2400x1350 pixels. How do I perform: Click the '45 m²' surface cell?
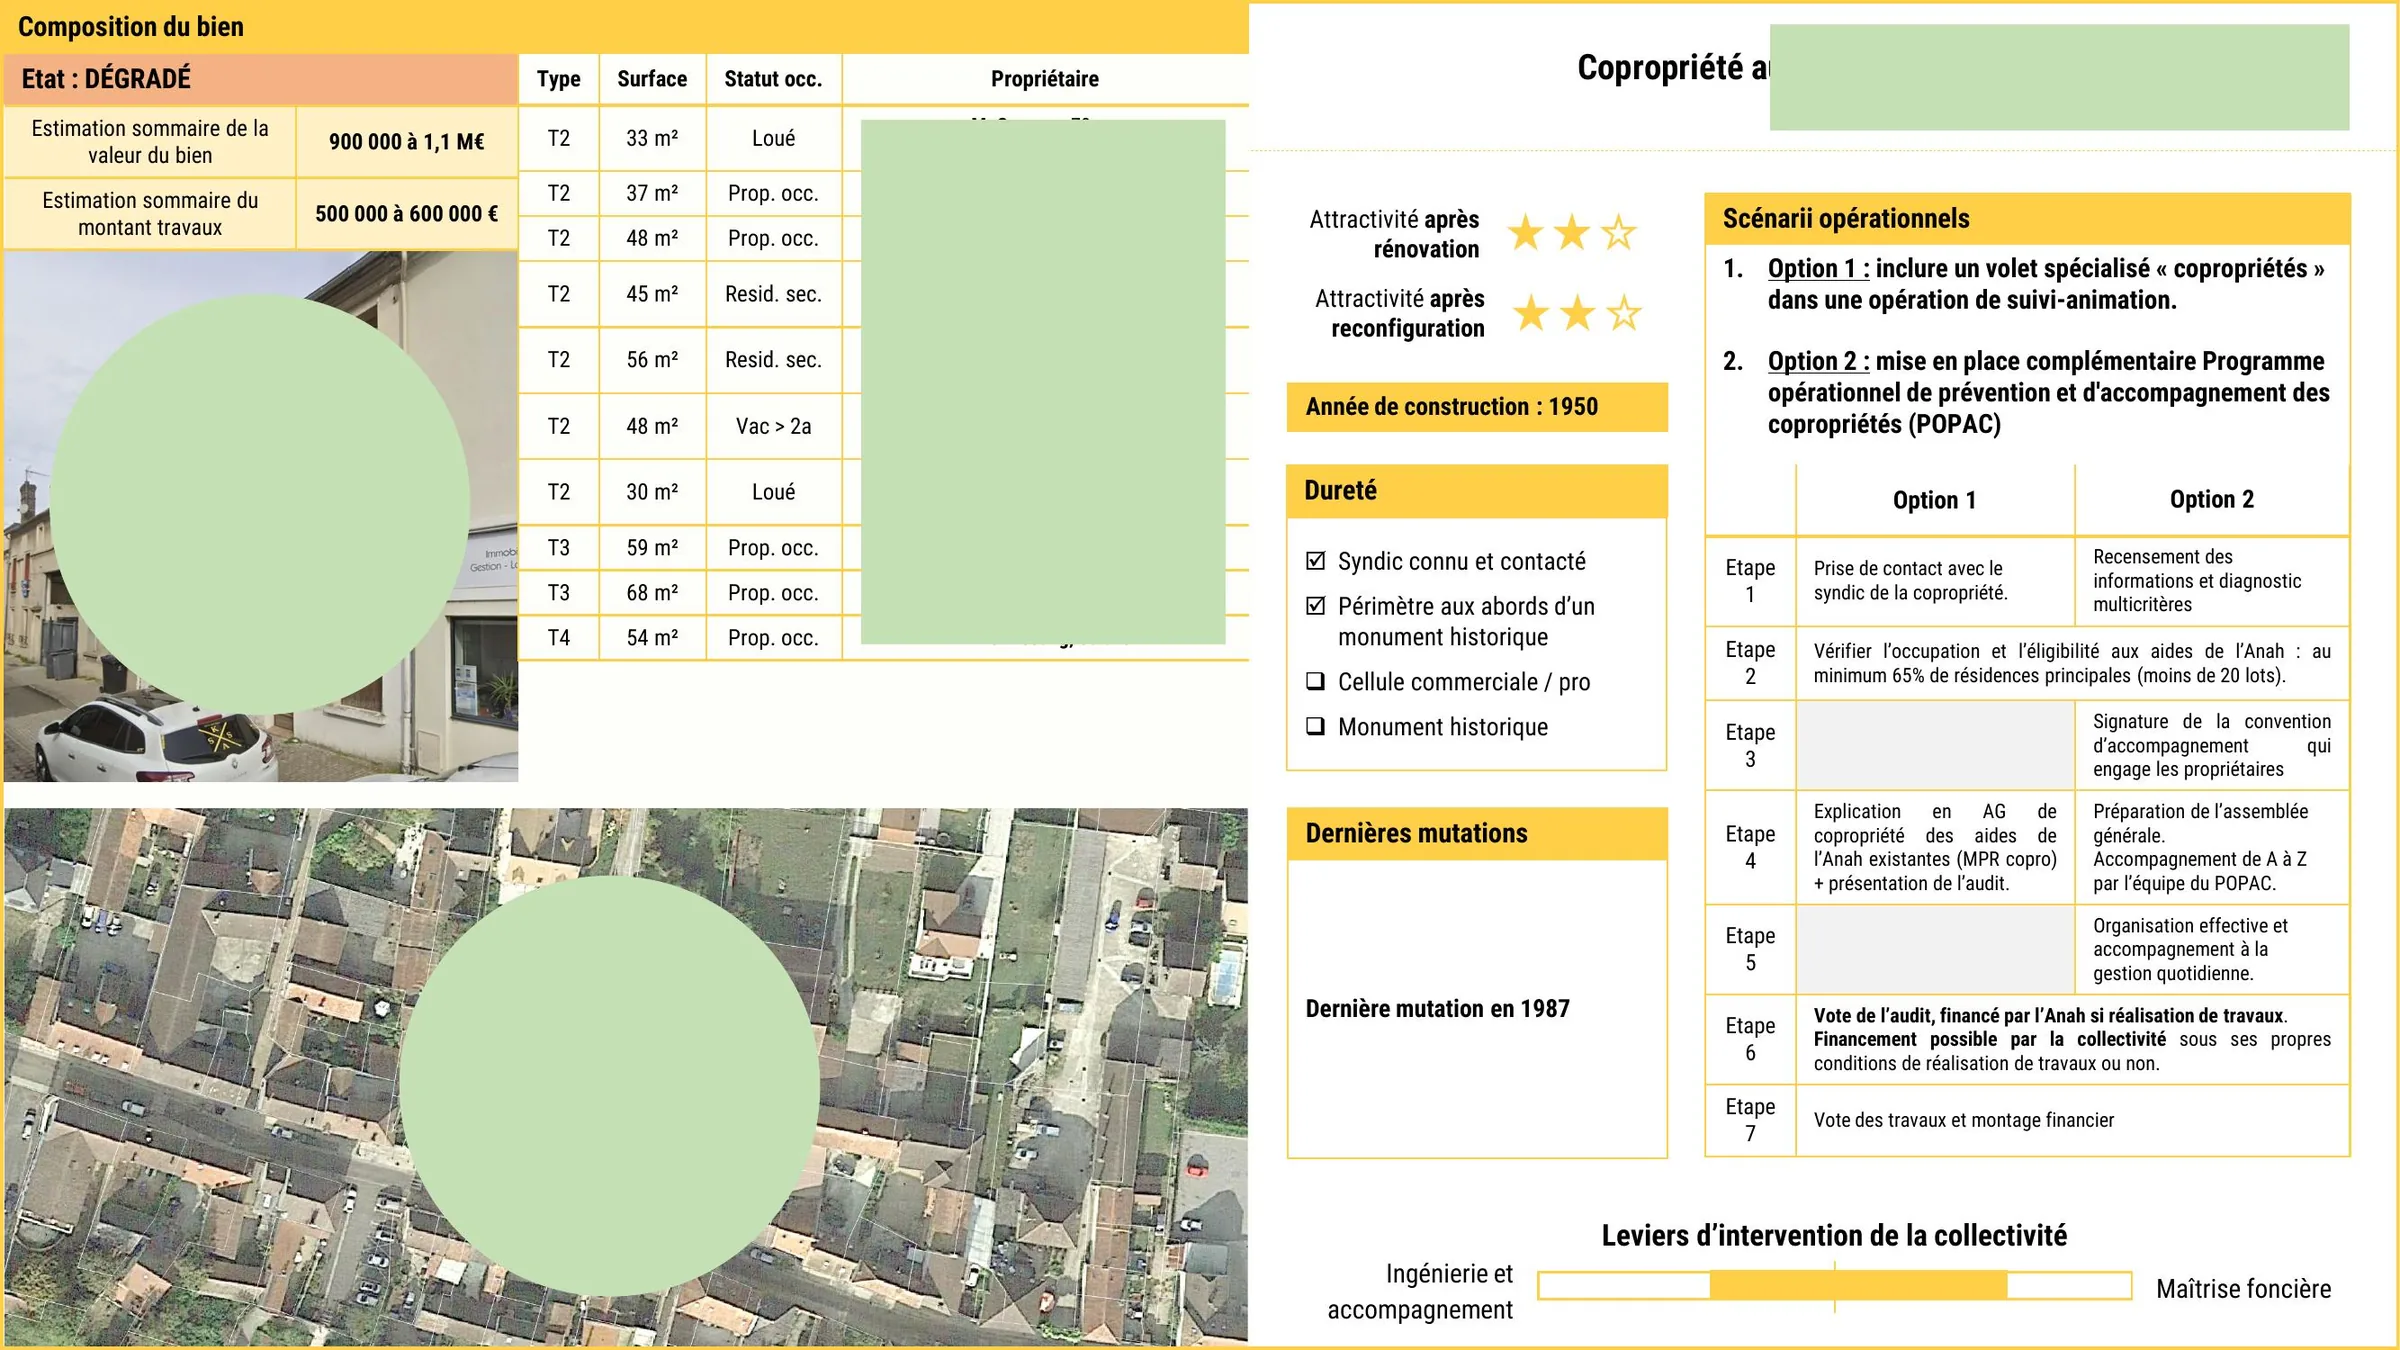(652, 294)
